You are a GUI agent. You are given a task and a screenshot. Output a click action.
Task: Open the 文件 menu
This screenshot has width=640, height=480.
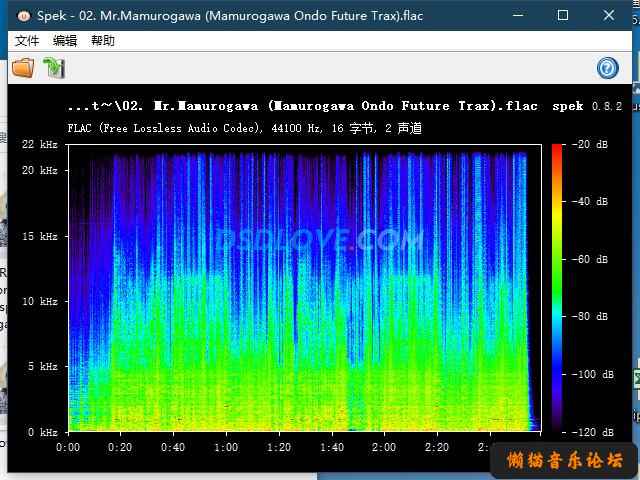(x=27, y=41)
